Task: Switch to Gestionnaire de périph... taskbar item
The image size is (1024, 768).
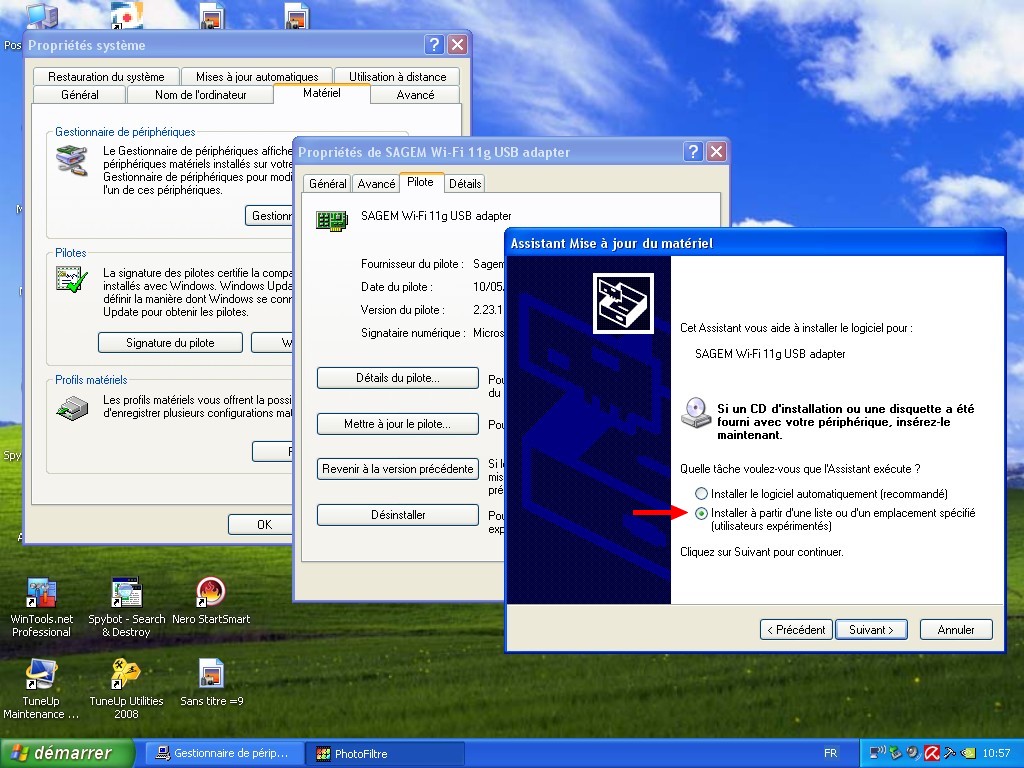Action: point(224,753)
